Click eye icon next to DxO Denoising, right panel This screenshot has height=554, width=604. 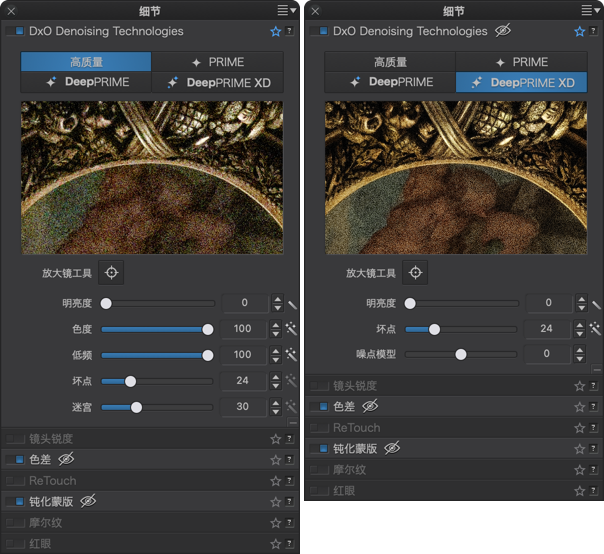click(x=503, y=30)
